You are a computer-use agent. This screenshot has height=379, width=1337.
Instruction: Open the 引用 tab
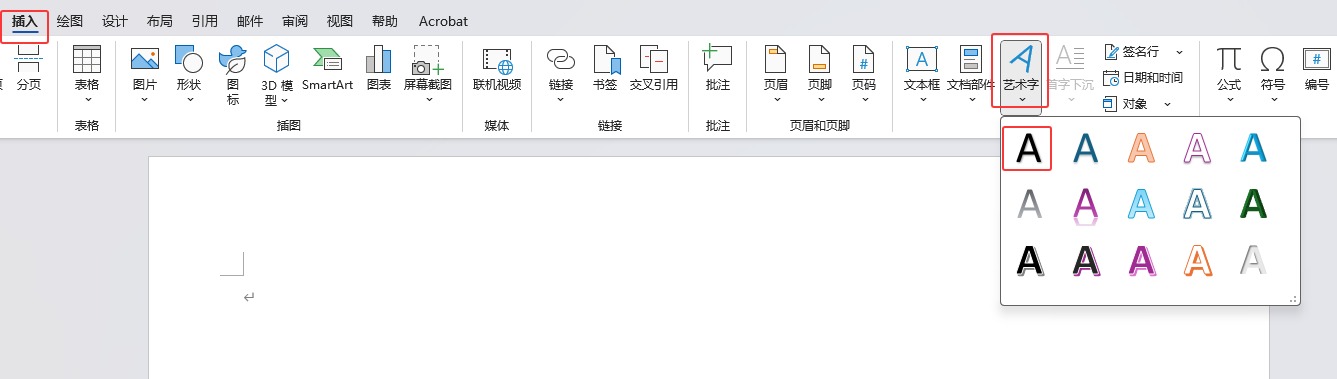[204, 21]
